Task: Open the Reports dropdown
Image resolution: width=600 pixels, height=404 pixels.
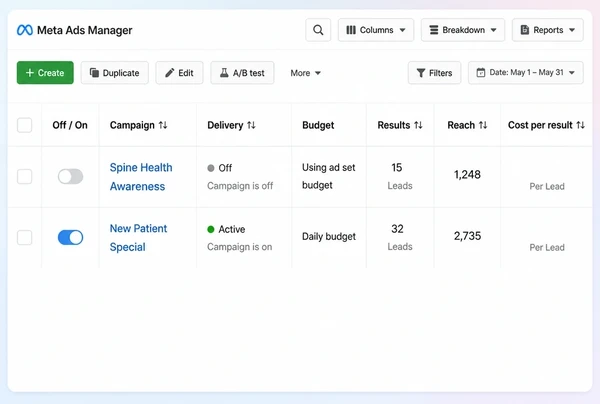Action: tap(548, 30)
